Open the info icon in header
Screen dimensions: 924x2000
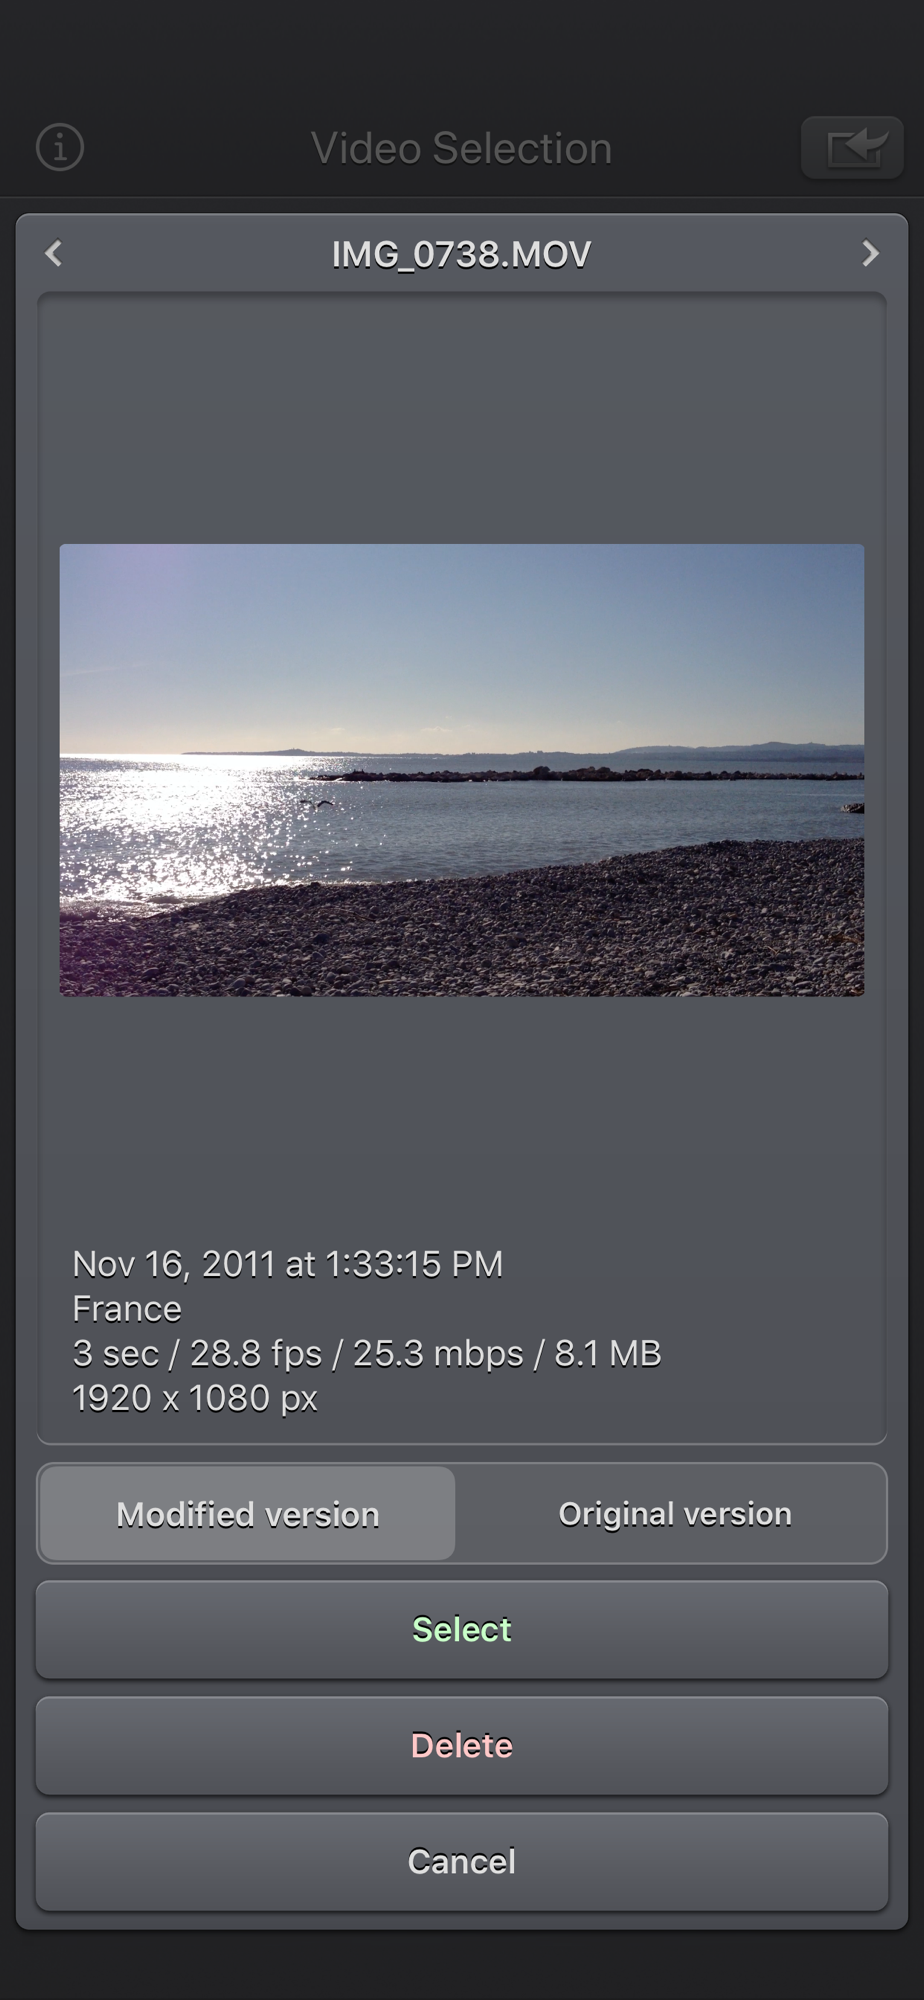60,148
